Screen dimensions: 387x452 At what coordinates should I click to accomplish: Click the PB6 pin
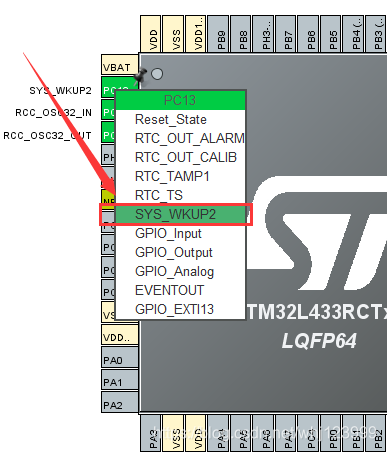tap(308, 34)
